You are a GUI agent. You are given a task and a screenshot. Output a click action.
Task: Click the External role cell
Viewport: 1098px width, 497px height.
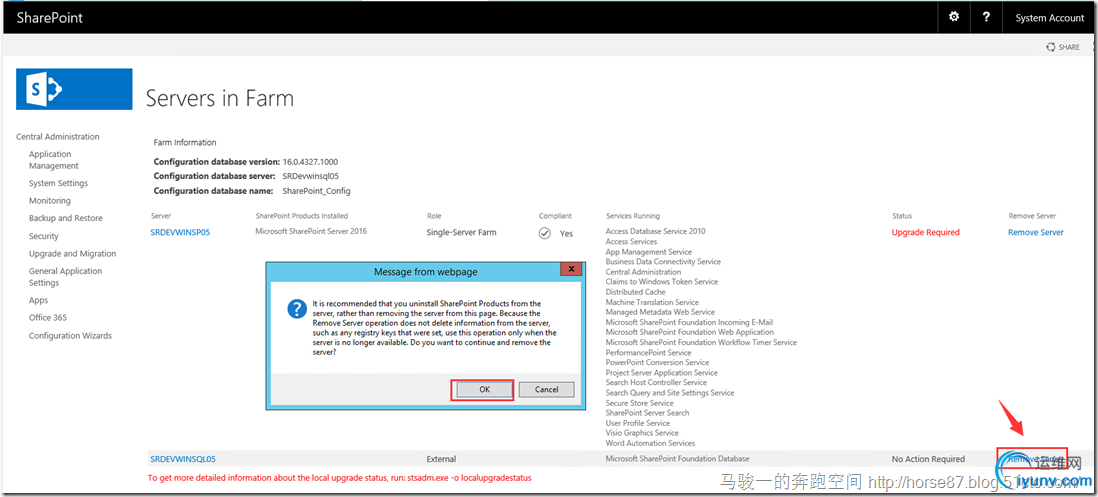[x=441, y=459]
